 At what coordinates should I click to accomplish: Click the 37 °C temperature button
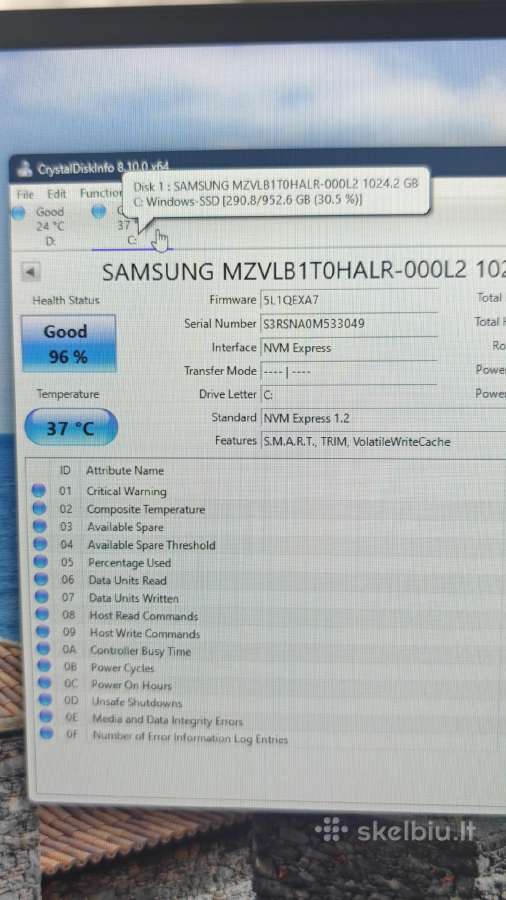[71, 428]
